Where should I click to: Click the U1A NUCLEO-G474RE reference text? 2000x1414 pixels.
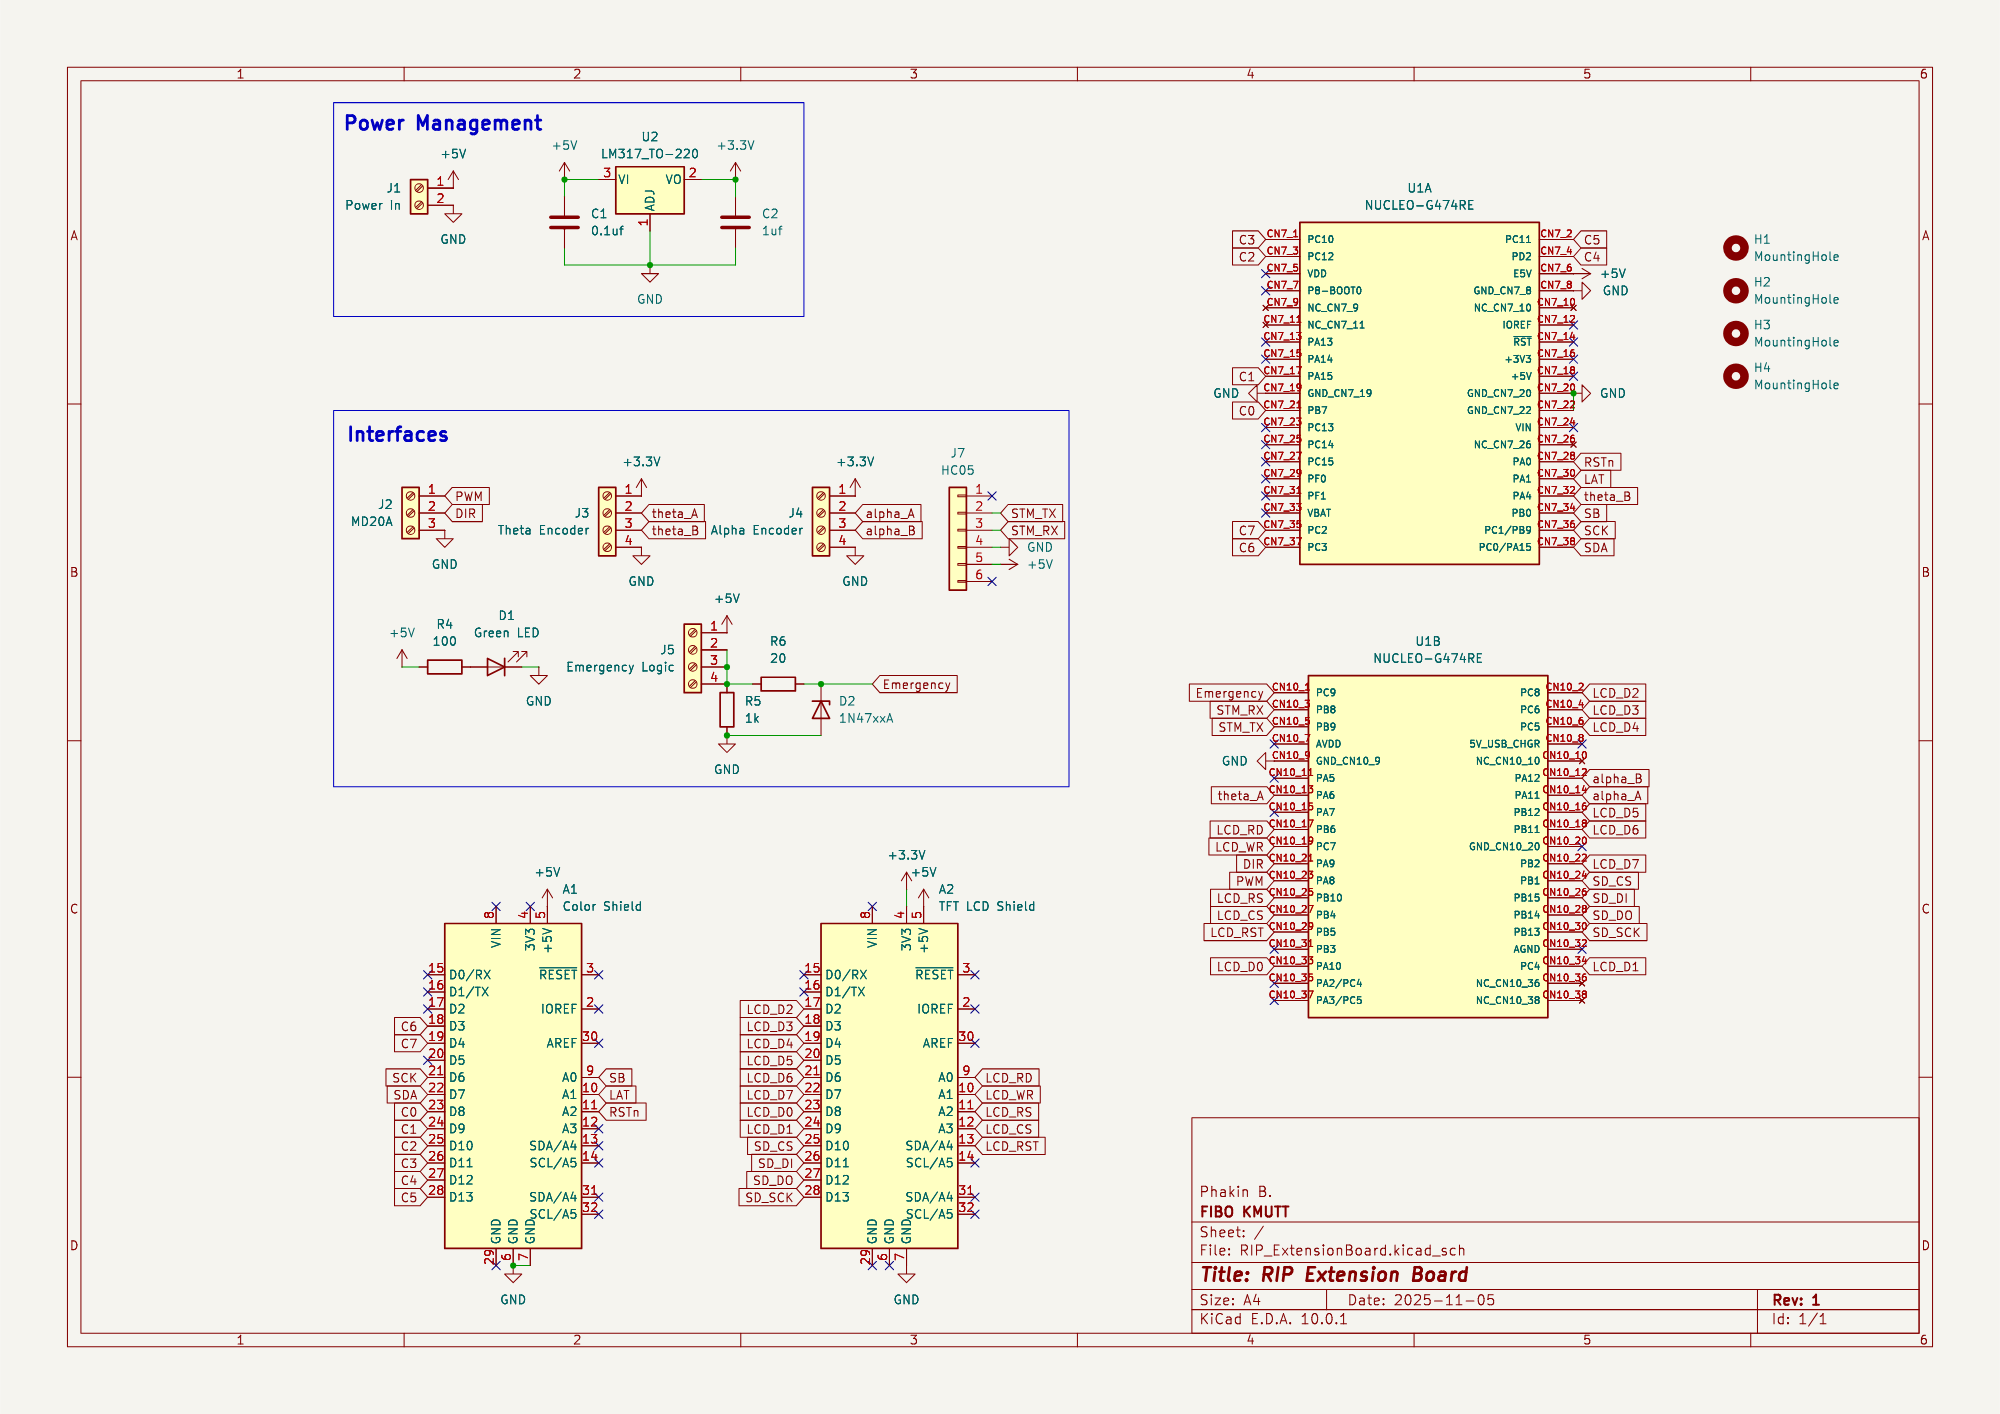pyautogui.click(x=1419, y=197)
